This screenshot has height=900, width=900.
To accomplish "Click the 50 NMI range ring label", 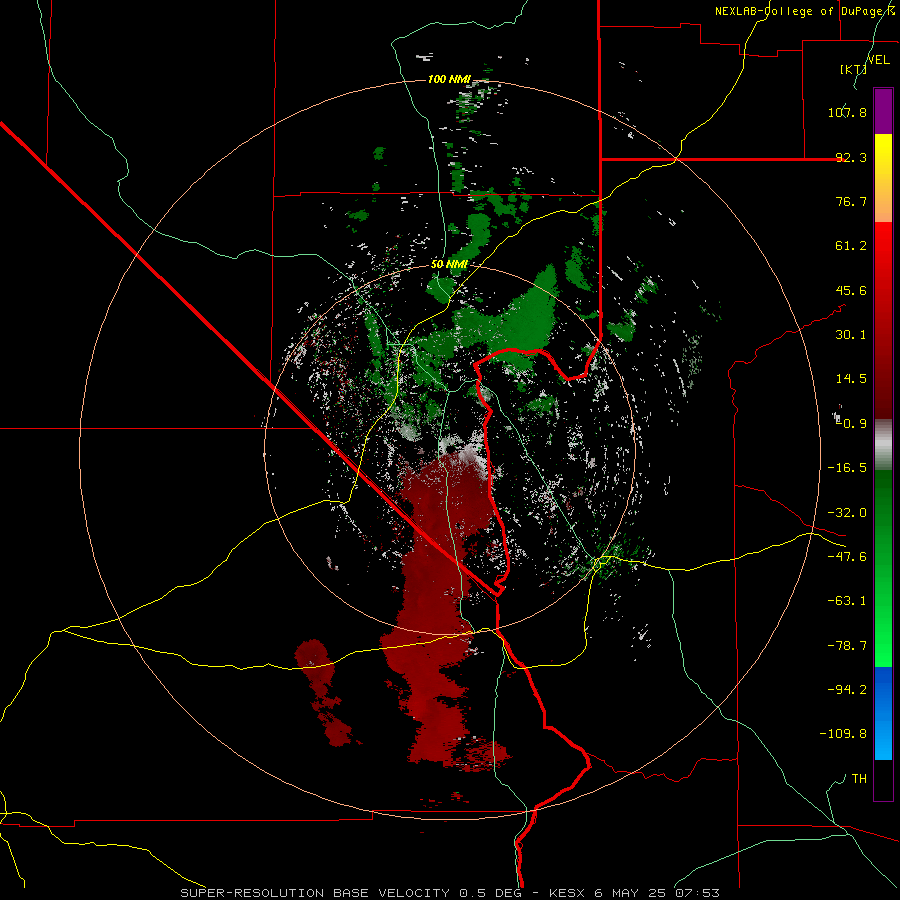I will coord(449,264).
